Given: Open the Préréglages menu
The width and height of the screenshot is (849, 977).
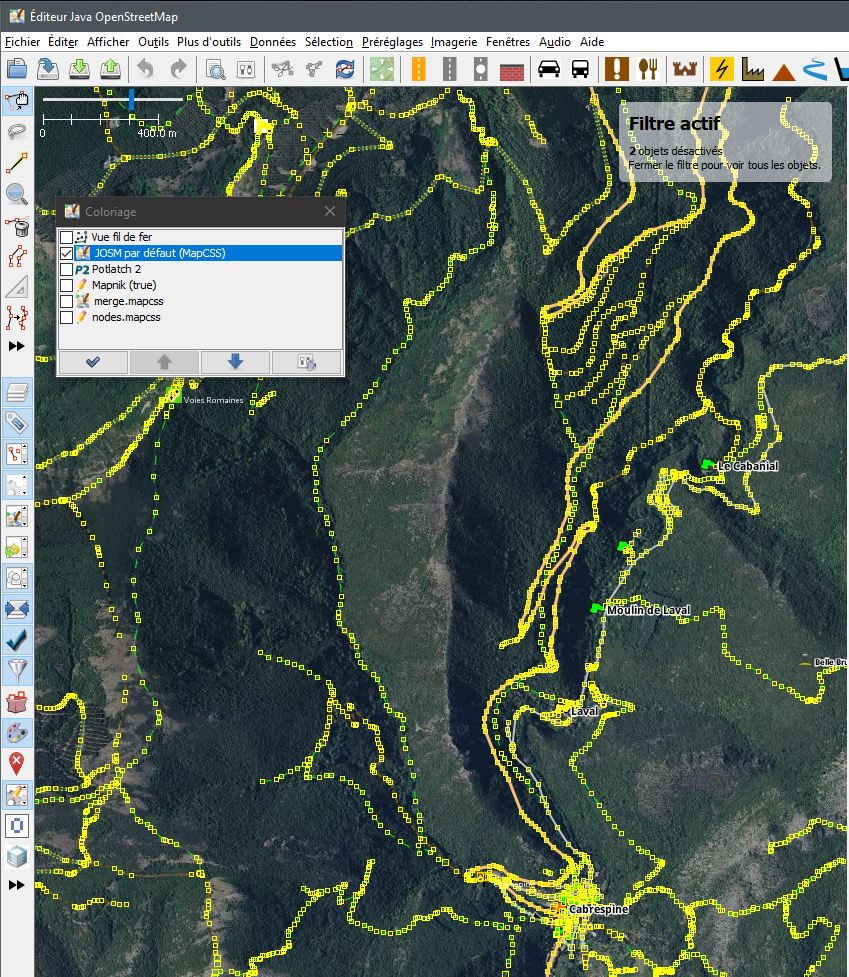Looking at the screenshot, I should point(392,42).
